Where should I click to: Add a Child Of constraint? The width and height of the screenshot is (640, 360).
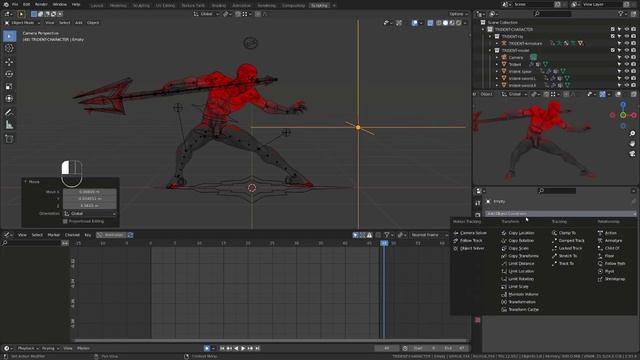pos(609,248)
